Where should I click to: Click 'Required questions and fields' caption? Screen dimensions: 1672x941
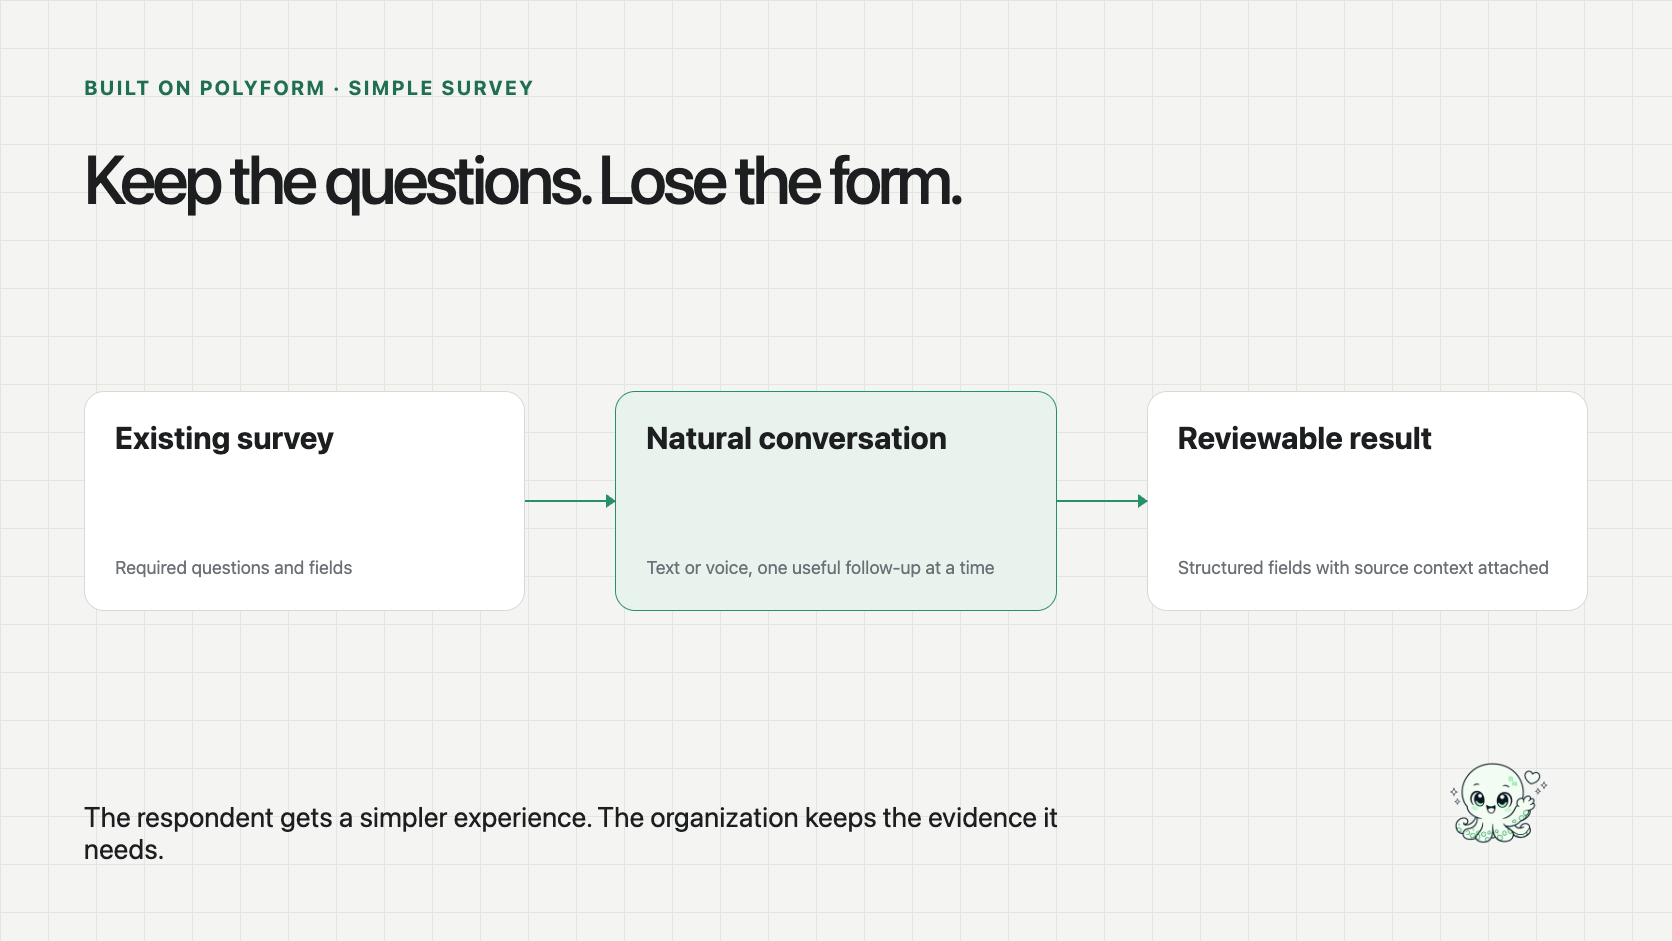pos(234,568)
